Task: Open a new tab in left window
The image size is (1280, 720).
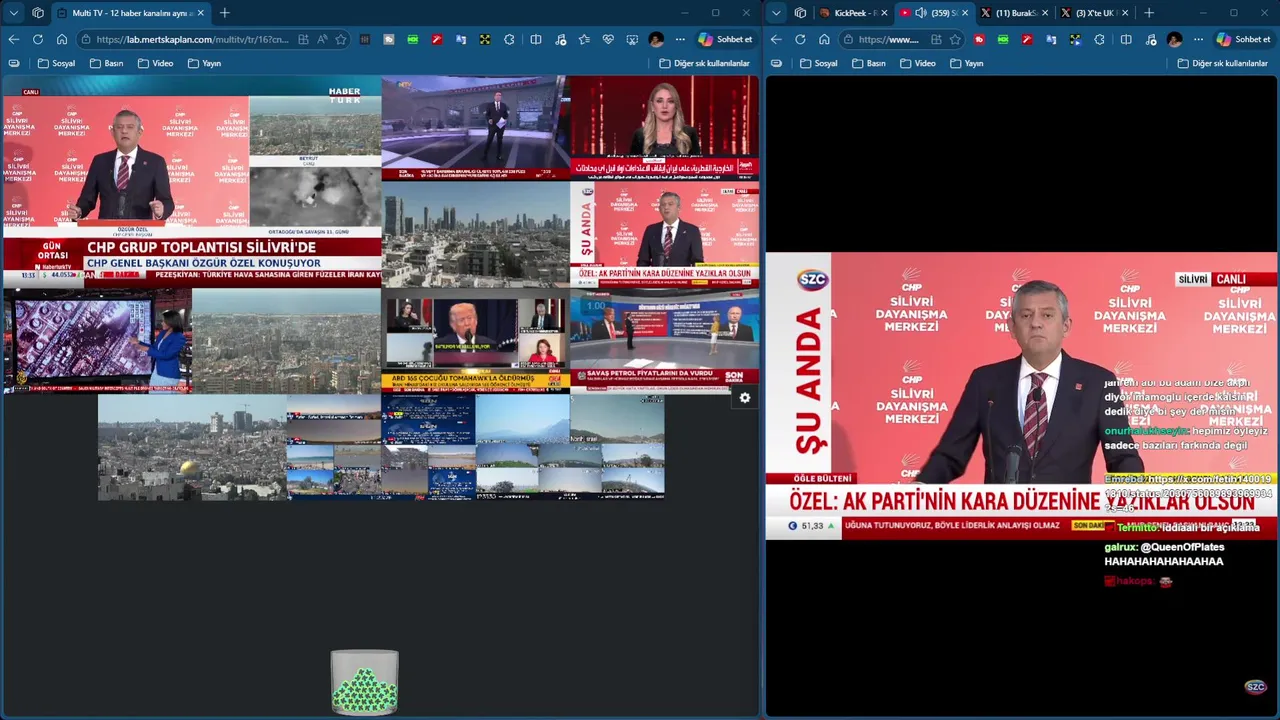Action: coord(224,13)
